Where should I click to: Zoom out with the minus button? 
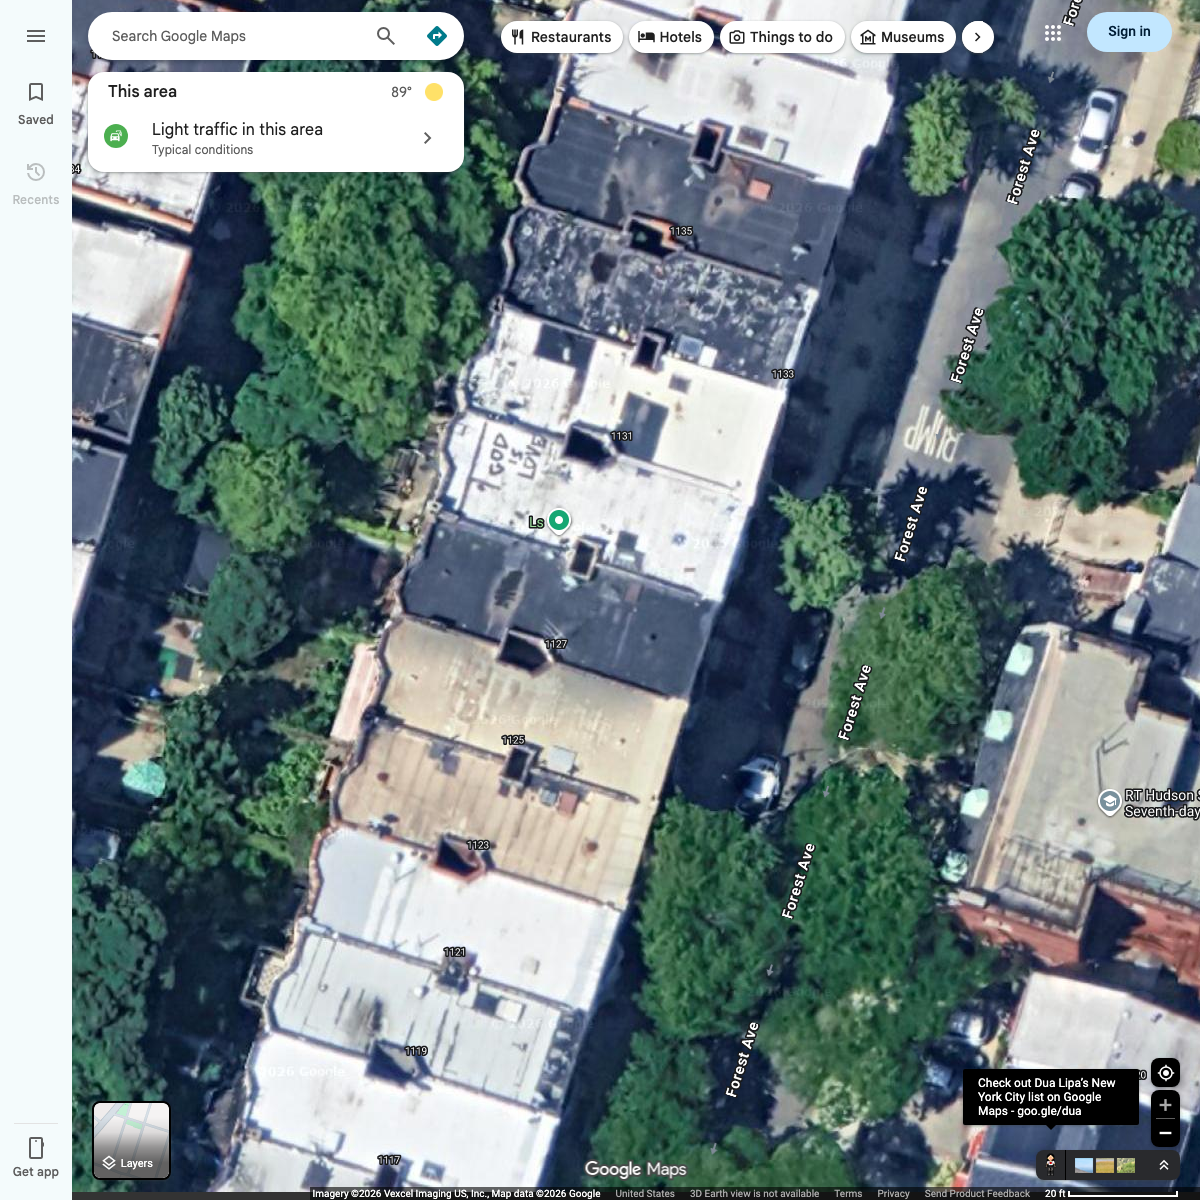click(x=1166, y=1133)
